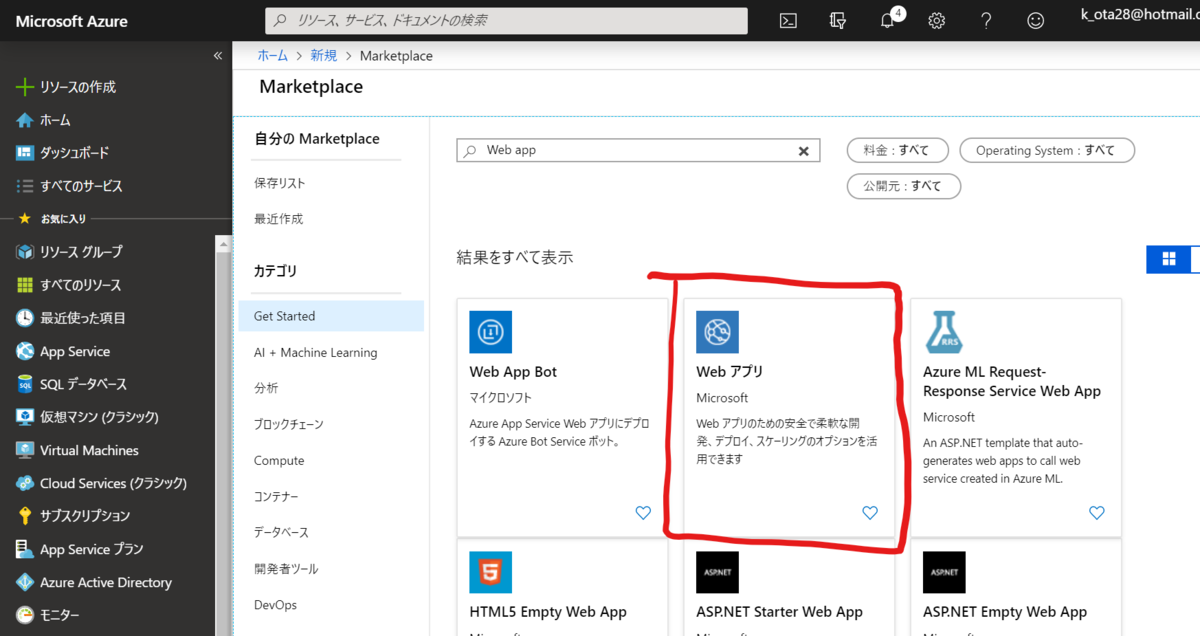Select DevOps category

coord(275,605)
